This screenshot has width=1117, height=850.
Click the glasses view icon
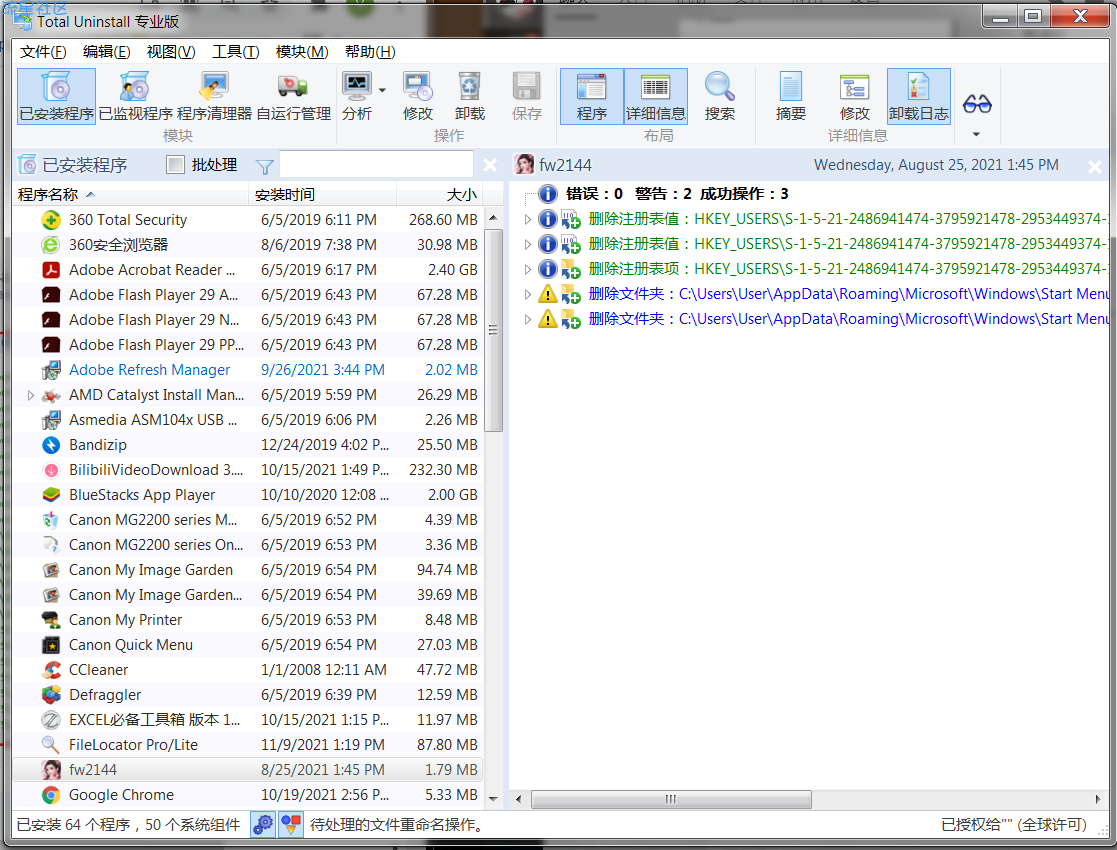click(x=977, y=104)
